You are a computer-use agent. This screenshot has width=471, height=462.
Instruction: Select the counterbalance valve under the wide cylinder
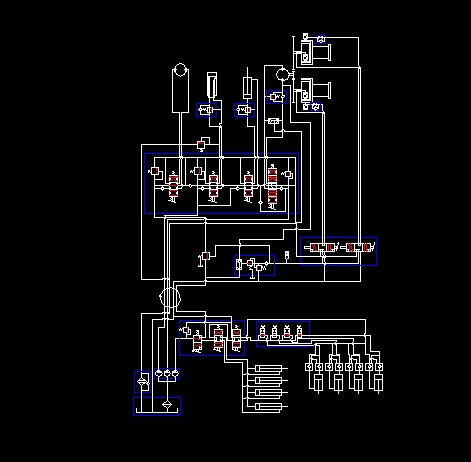207,110
